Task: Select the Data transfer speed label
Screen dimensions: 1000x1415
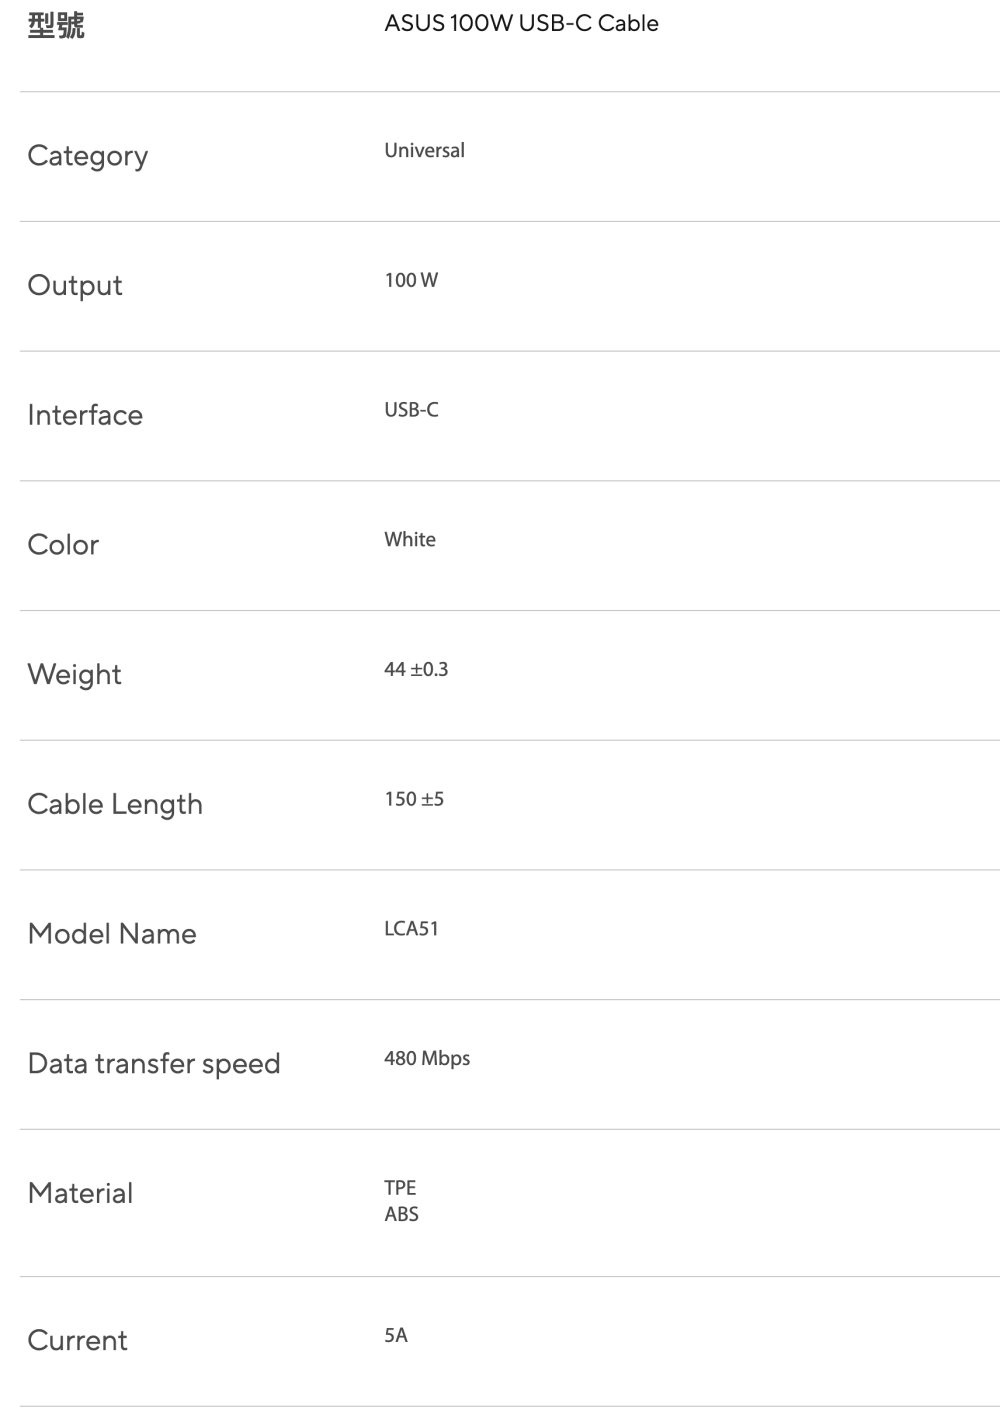Action: (x=154, y=1064)
